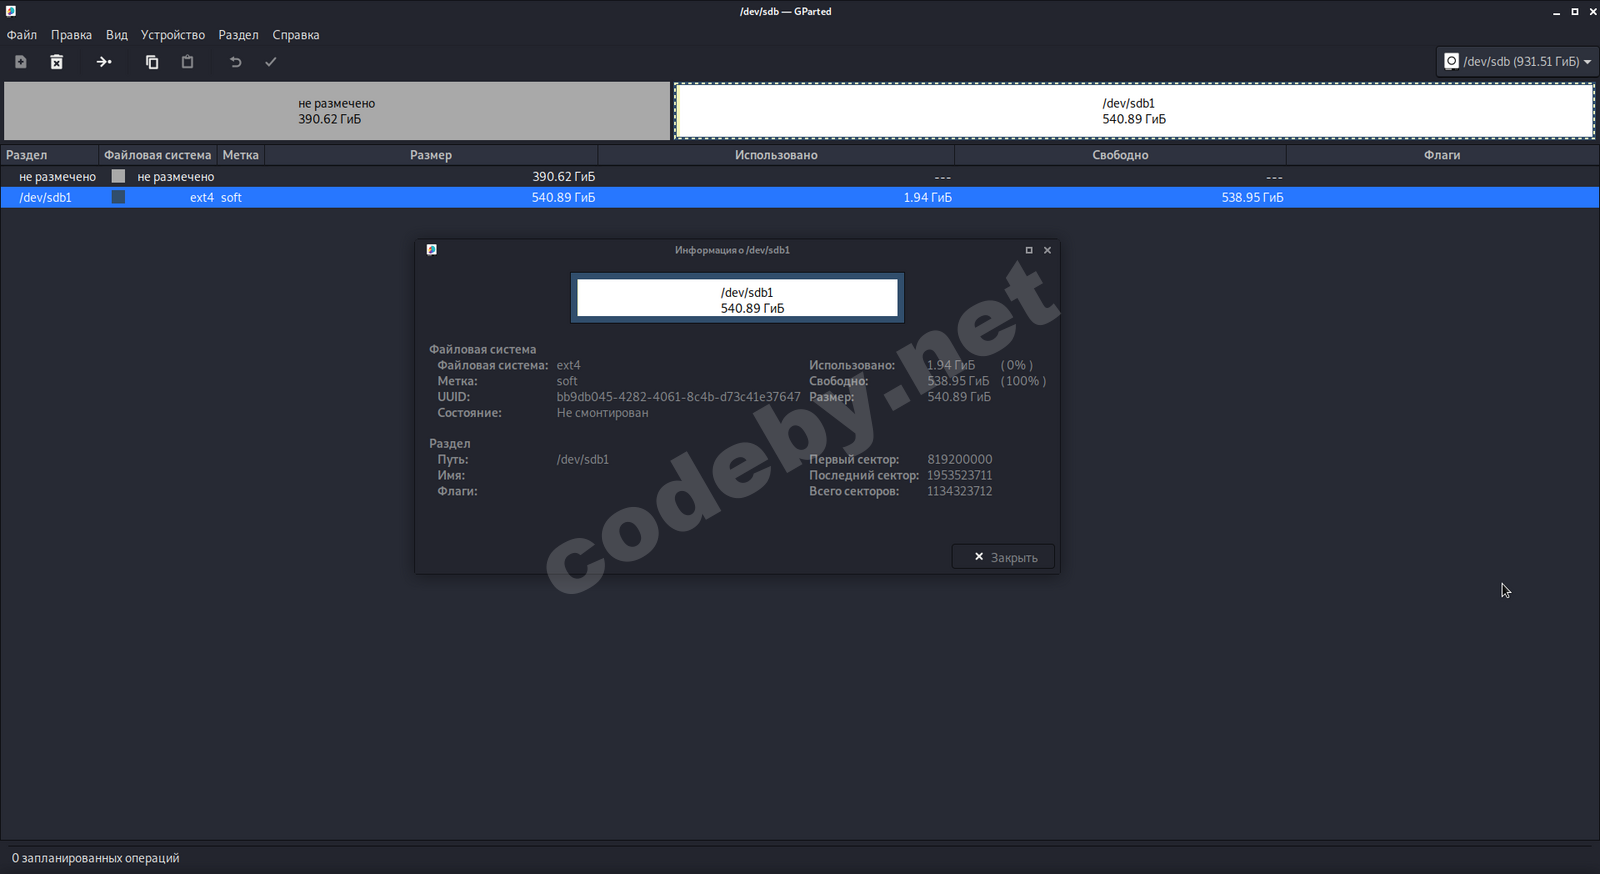Click the 'soft' label cell in the table

(231, 198)
